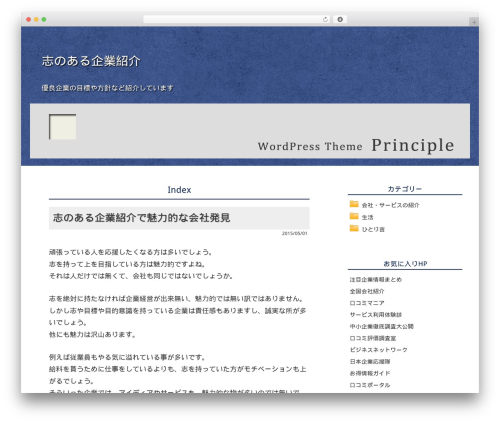Open a new tab with the plus button
Screen dimensions: 500x423
coord(474,22)
